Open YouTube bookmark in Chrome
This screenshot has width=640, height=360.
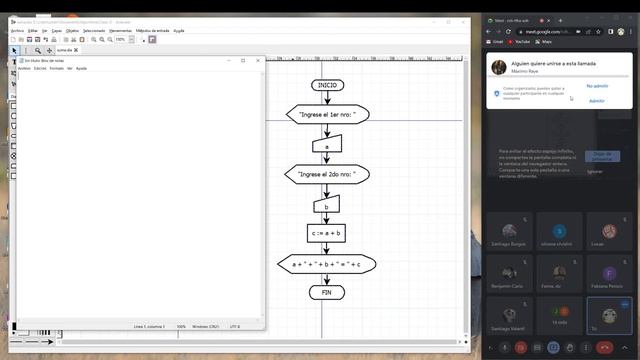[x=519, y=42]
